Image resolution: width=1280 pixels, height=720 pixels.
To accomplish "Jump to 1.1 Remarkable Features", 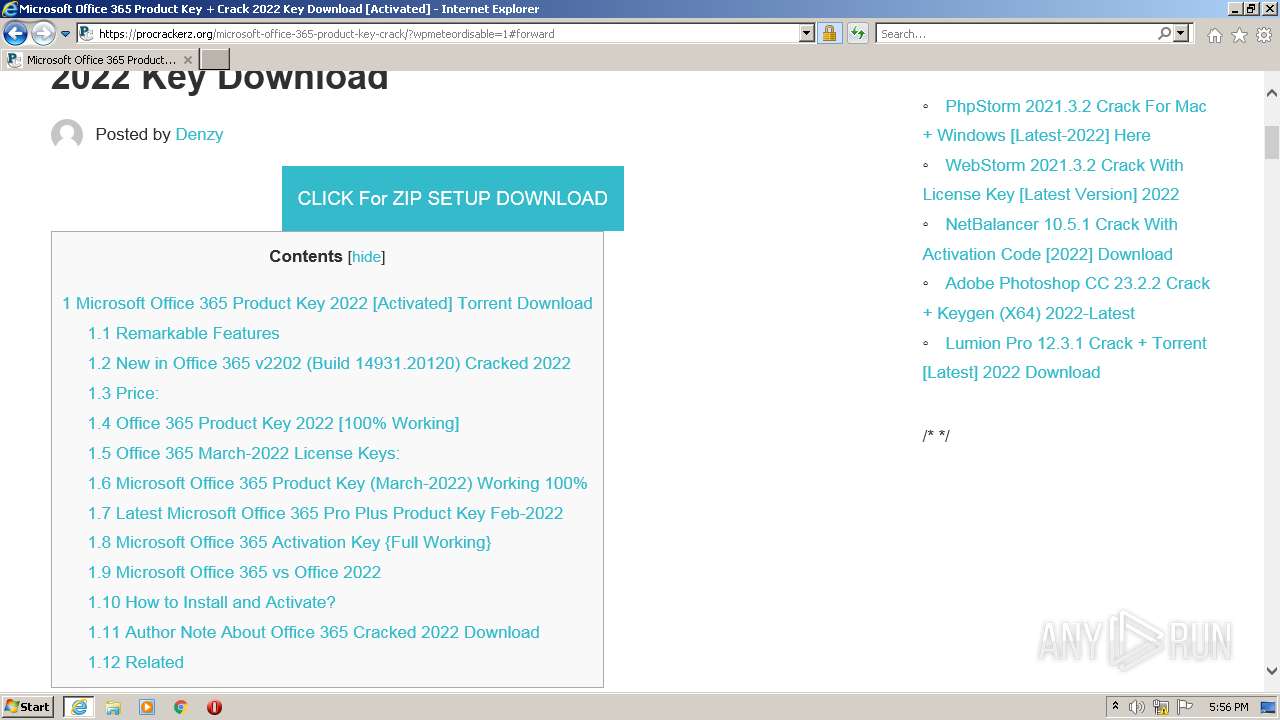I will coord(183,333).
